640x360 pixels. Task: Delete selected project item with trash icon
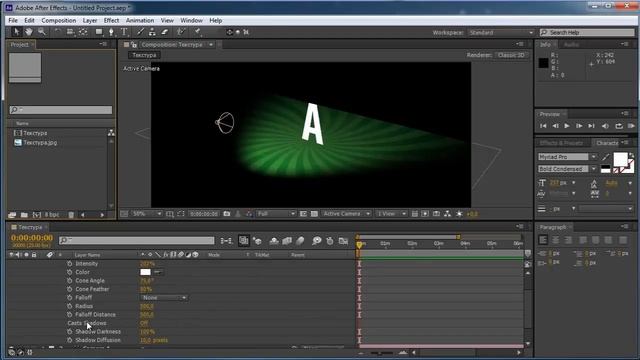(x=71, y=215)
